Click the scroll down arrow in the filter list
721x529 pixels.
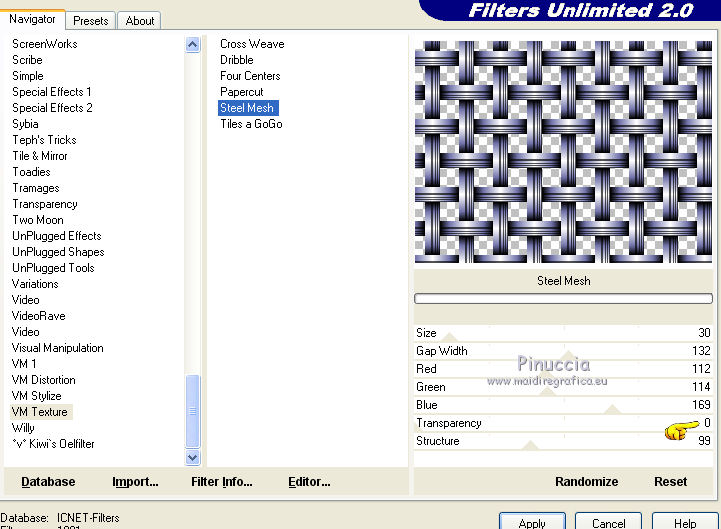point(193,457)
